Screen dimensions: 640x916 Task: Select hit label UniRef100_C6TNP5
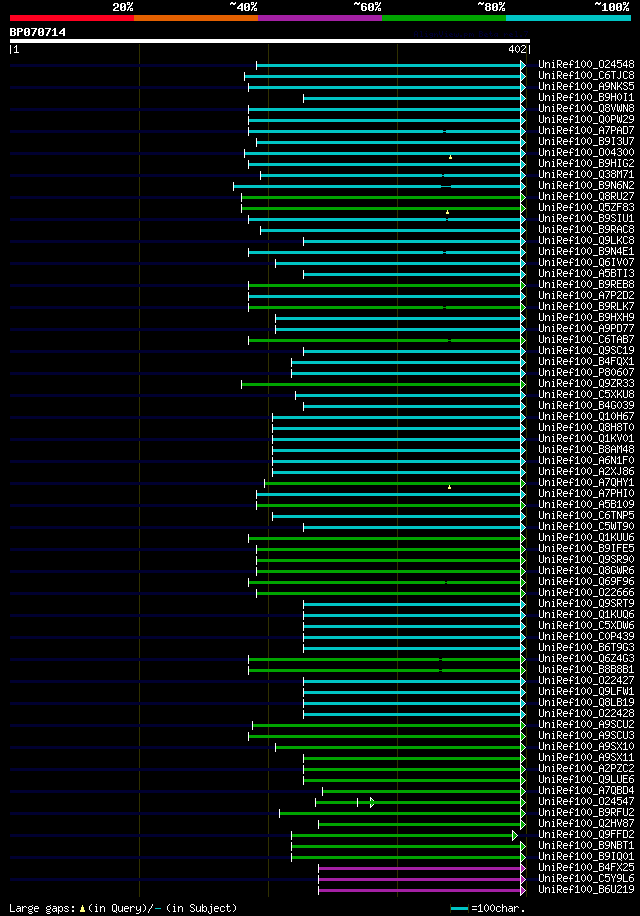(586, 516)
